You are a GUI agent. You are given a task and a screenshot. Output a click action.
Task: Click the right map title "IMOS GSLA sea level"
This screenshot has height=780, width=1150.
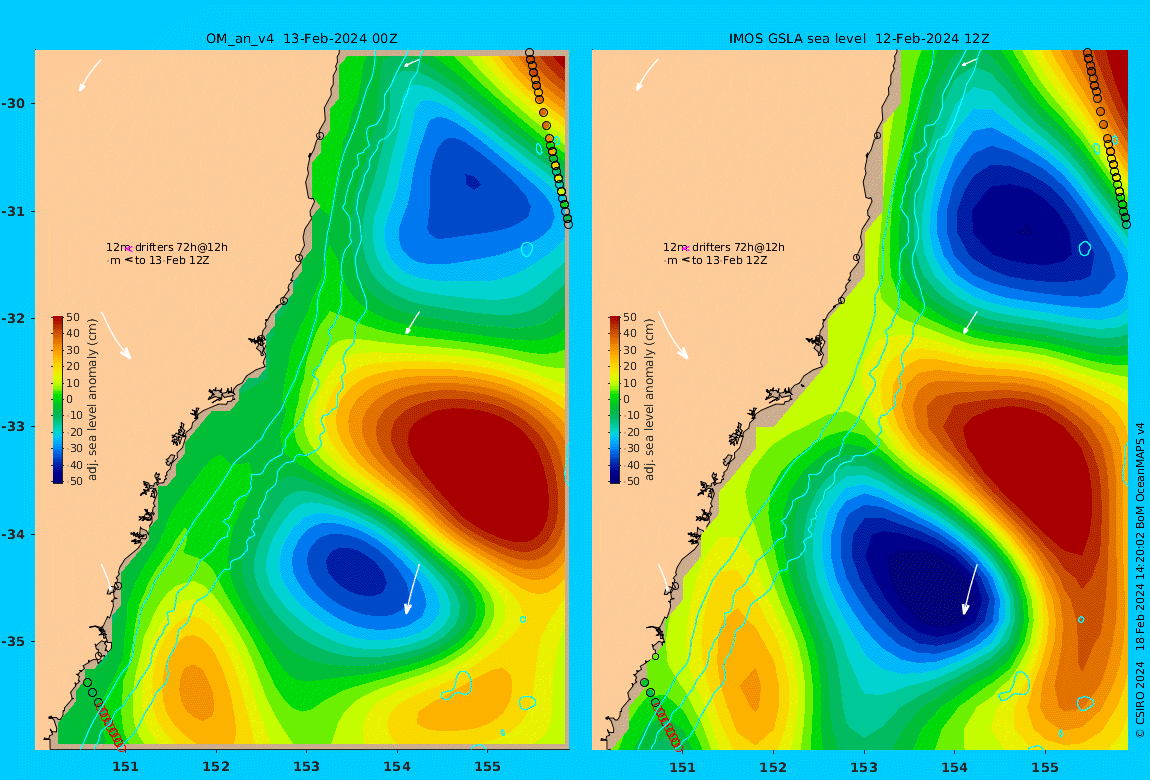pos(799,39)
